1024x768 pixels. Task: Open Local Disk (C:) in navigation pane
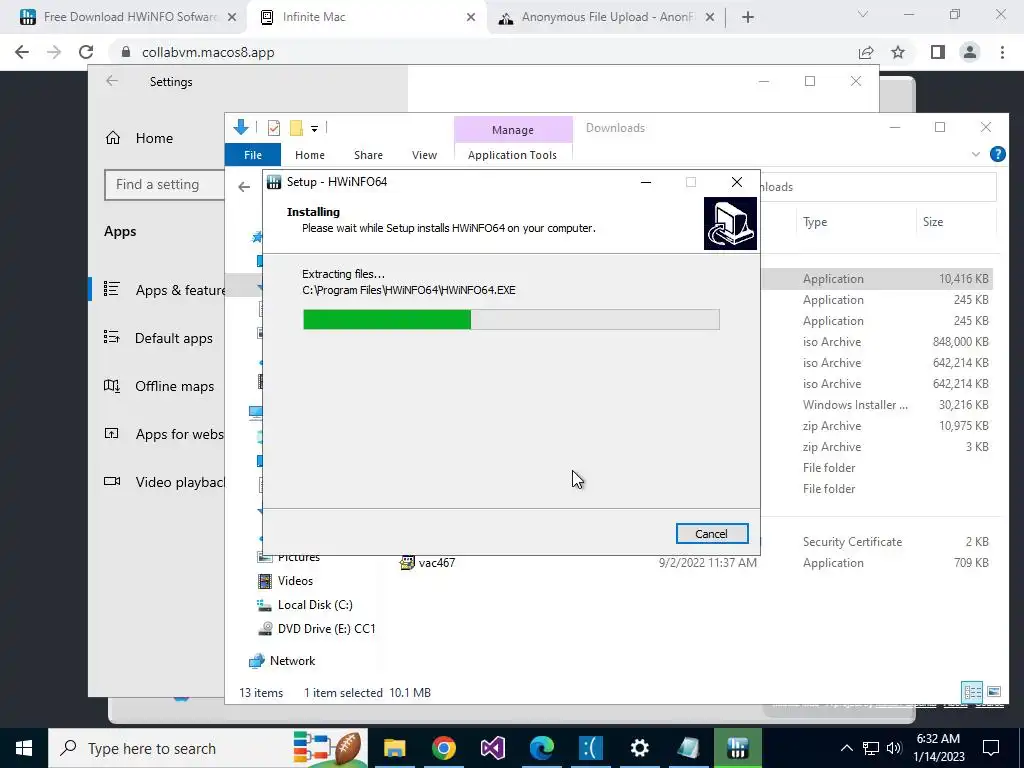click(x=315, y=605)
